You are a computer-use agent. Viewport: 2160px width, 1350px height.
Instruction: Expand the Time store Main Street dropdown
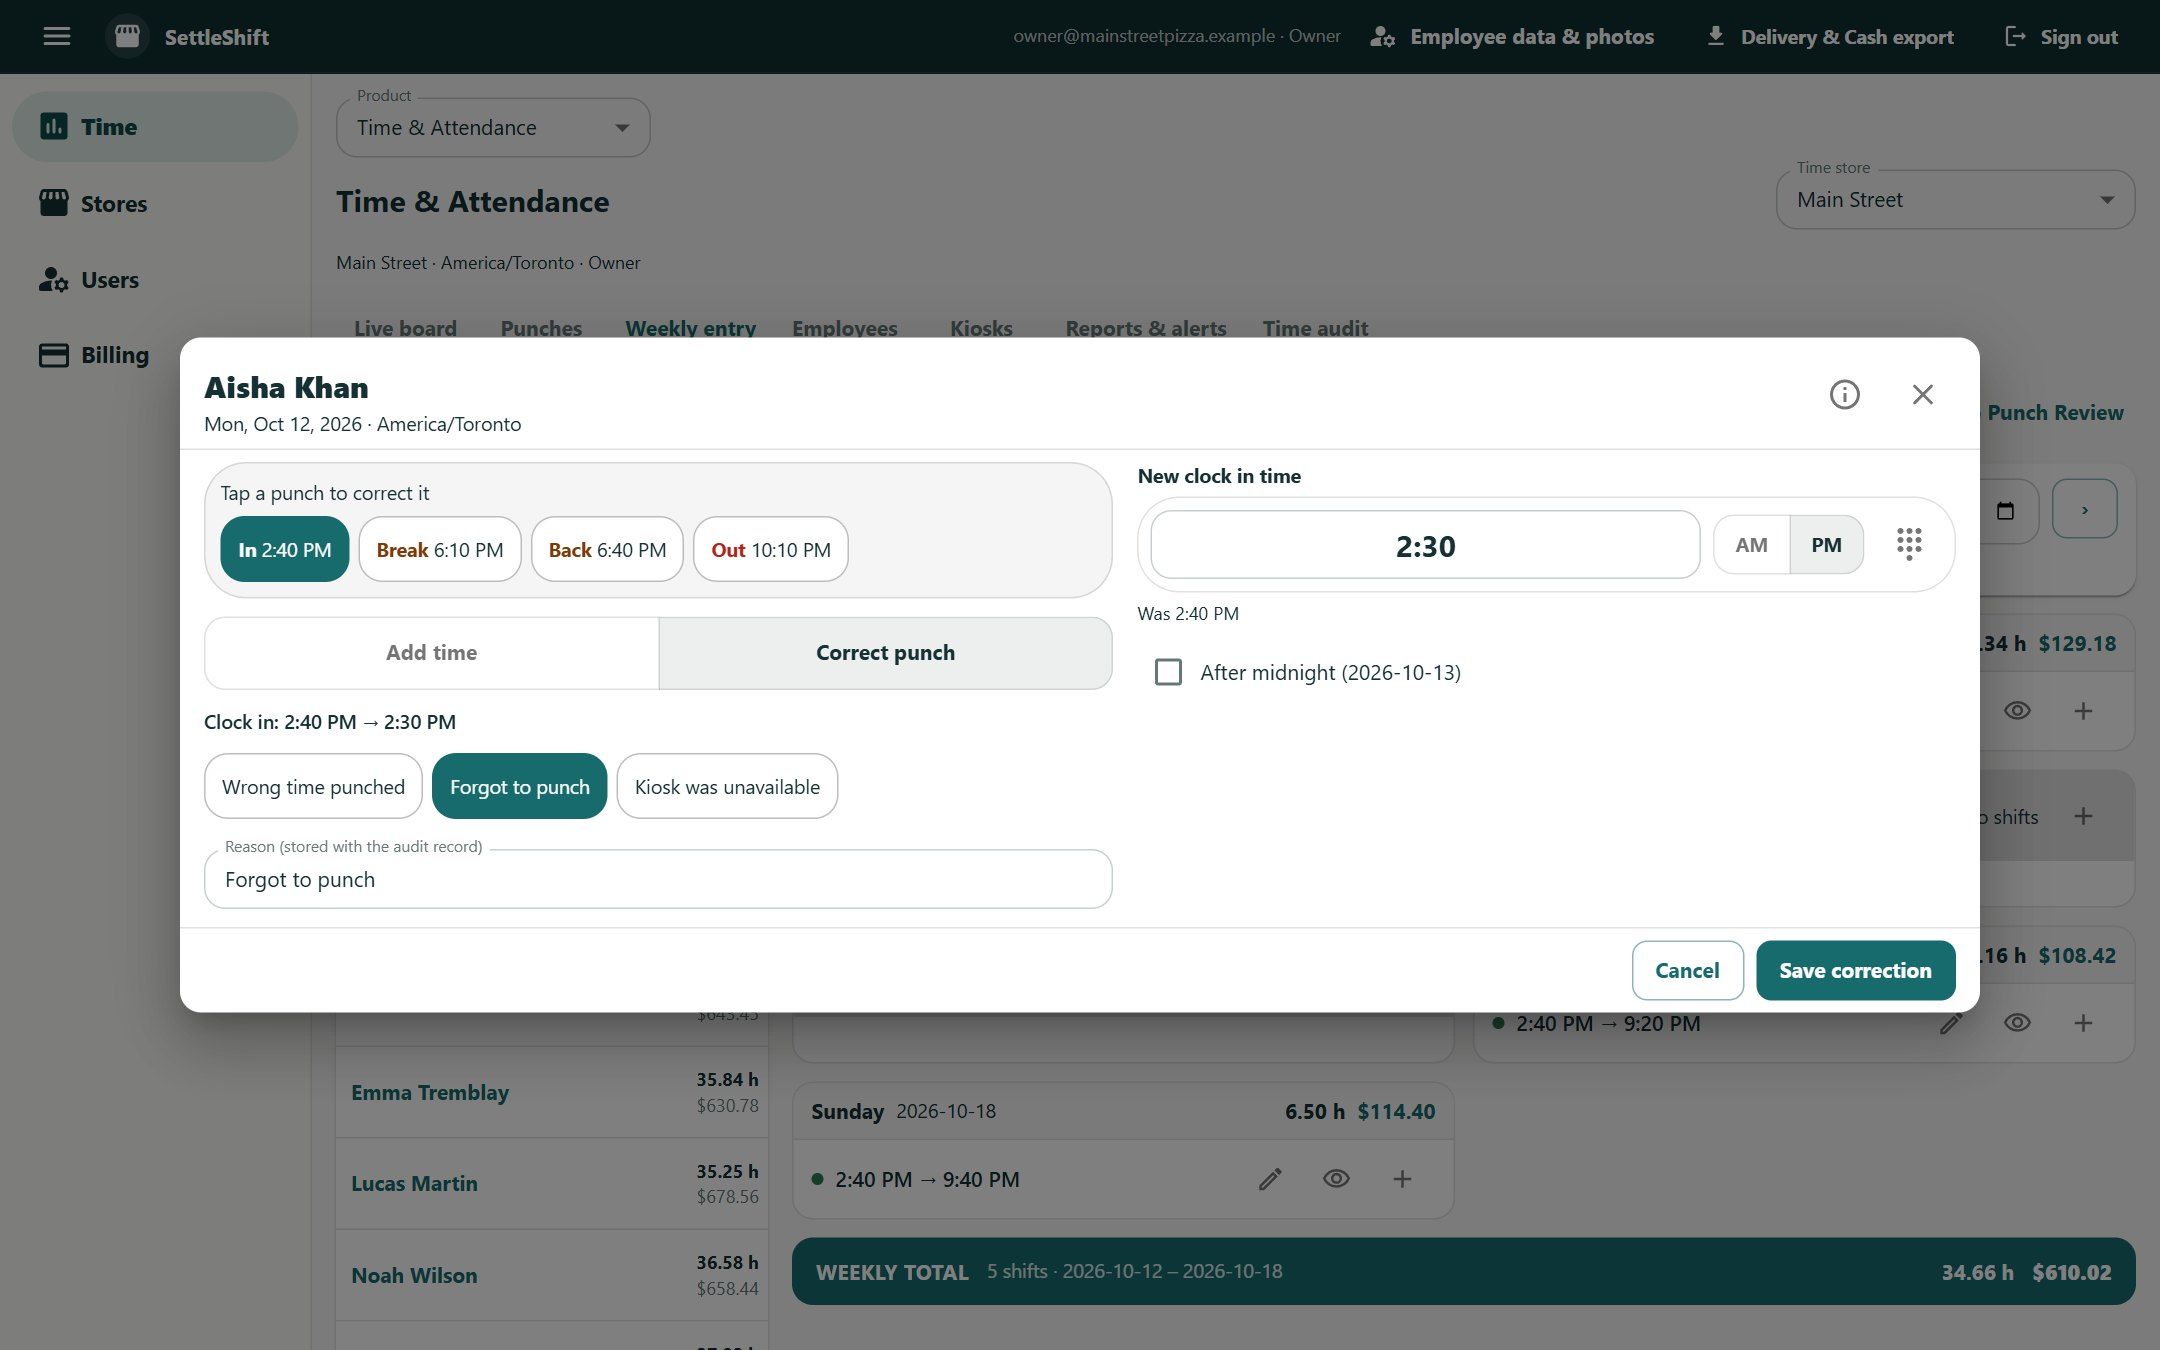[1955, 200]
